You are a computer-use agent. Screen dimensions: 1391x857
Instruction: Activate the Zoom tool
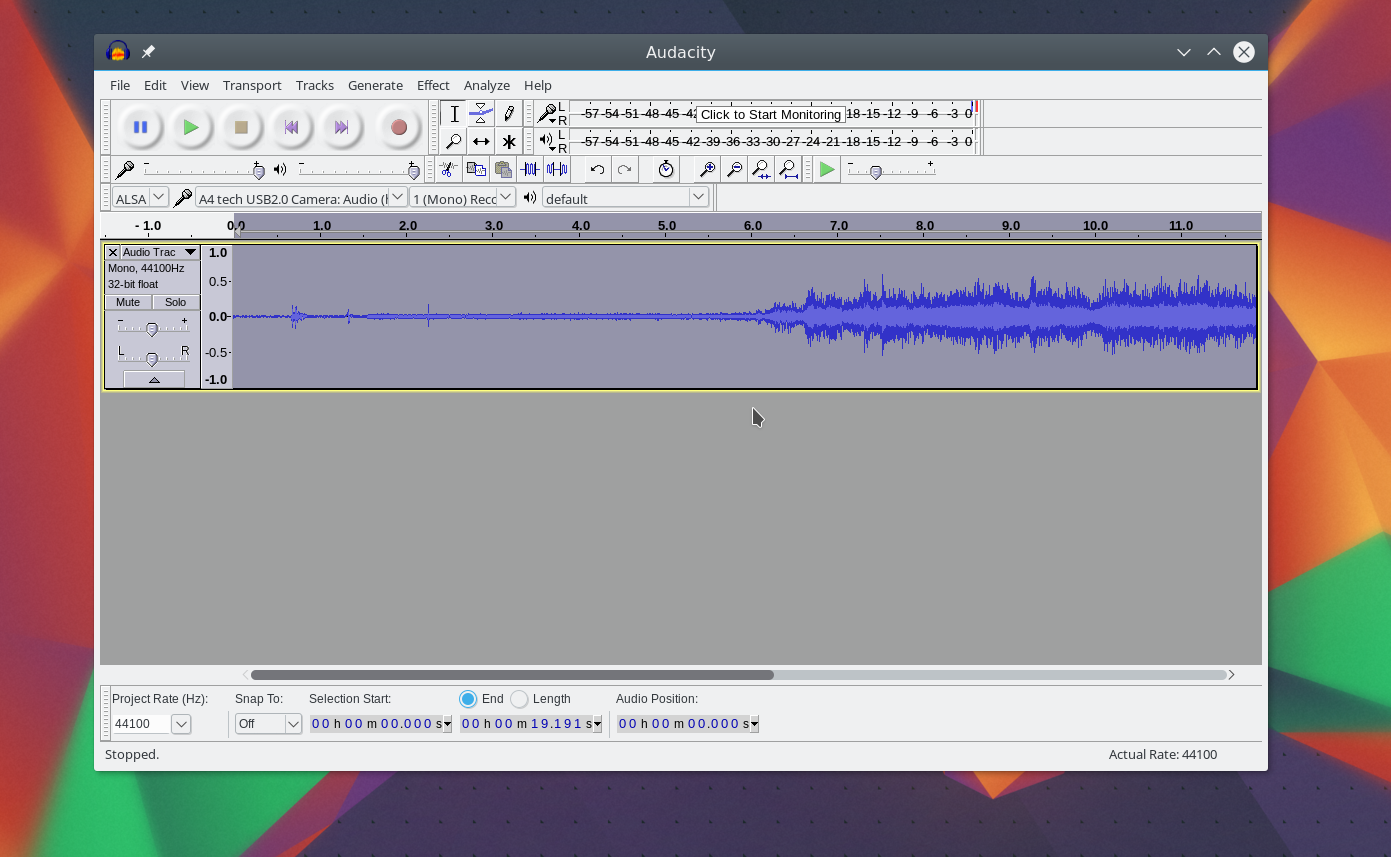tap(455, 141)
